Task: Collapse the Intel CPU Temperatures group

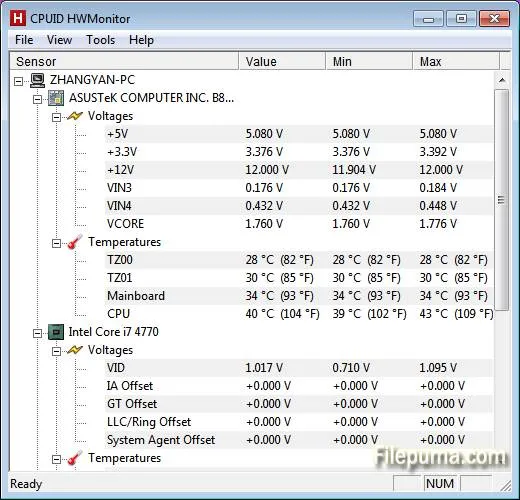Action: (x=56, y=459)
